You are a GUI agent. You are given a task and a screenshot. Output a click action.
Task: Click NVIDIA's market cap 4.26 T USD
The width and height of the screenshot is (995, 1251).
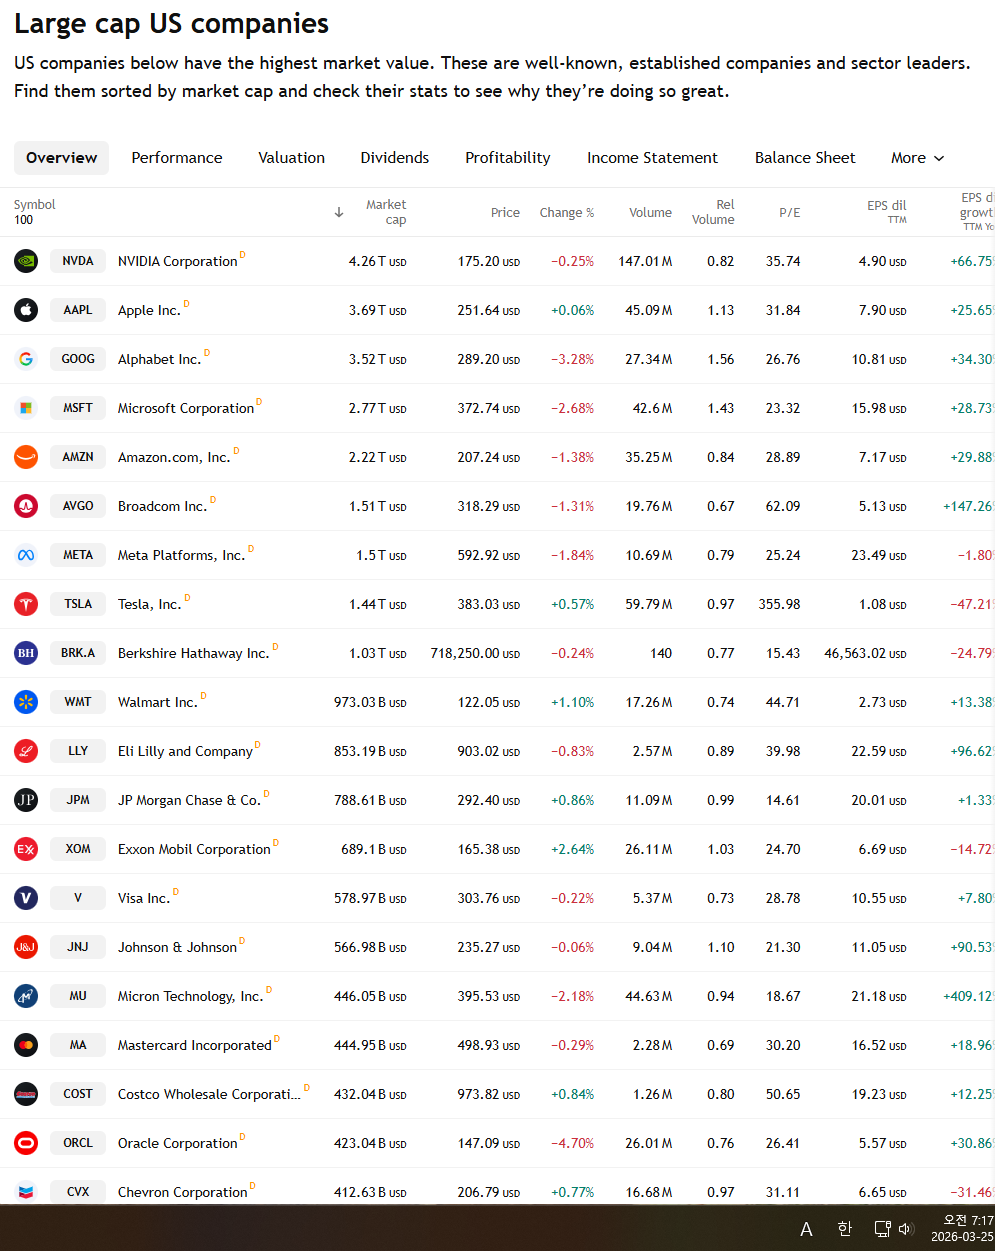click(x=378, y=261)
